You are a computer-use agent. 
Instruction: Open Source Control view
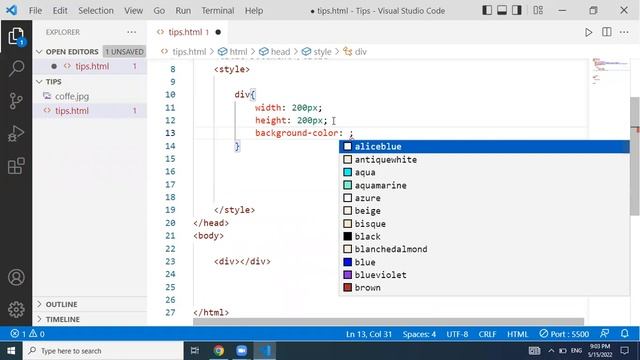(16, 101)
